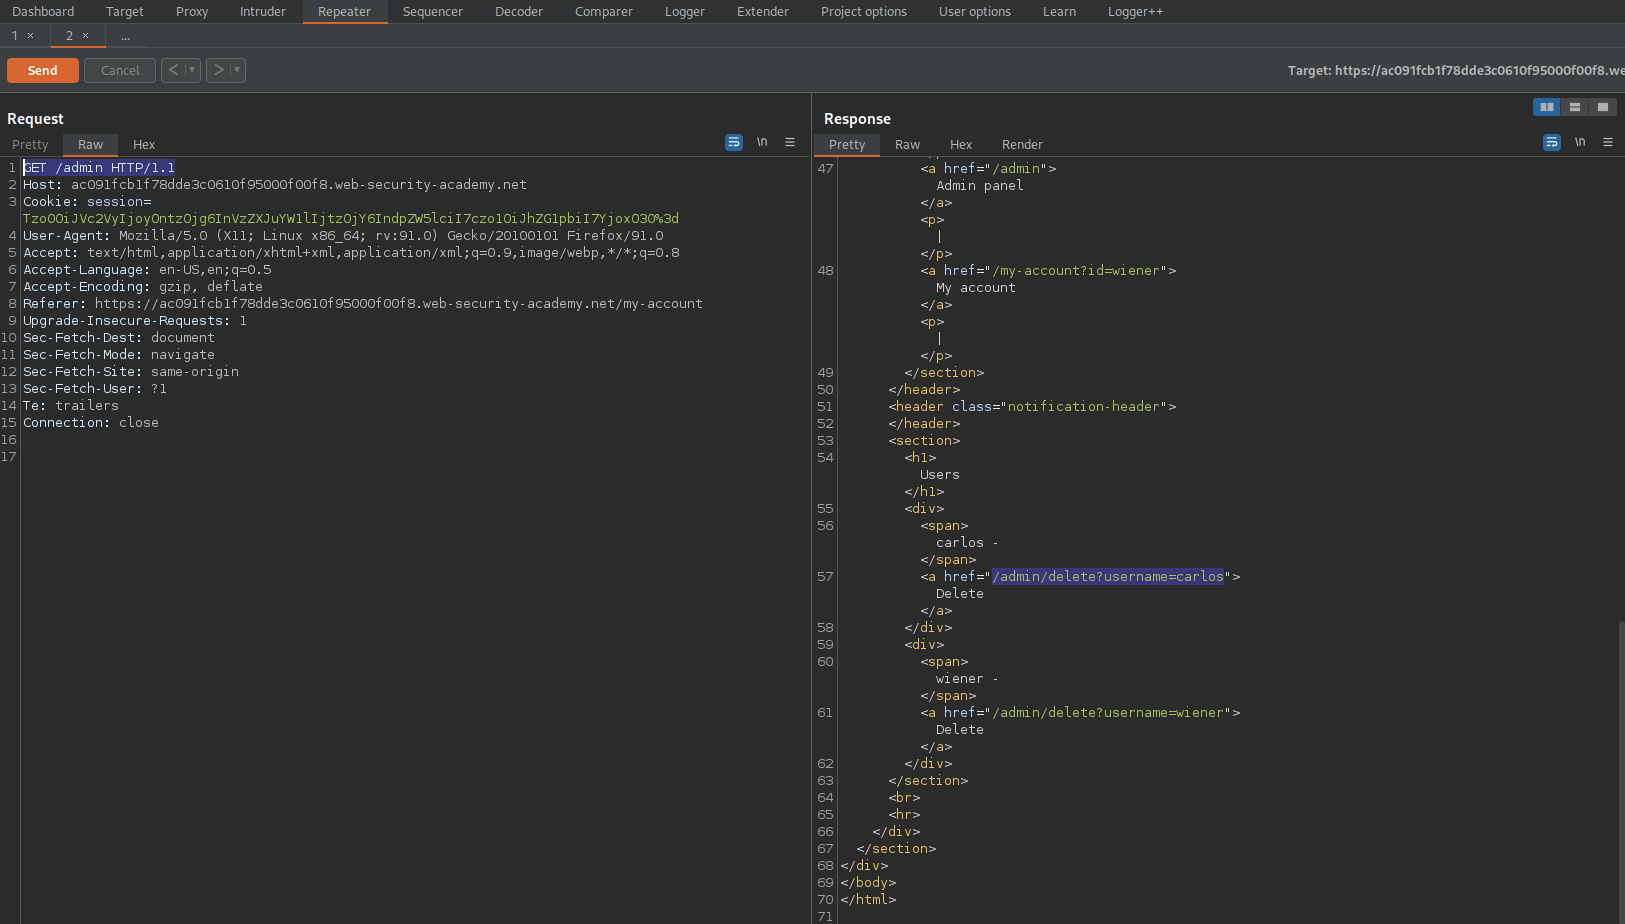Open the Decoder tab
The image size is (1625, 924).
tap(519, 12)
